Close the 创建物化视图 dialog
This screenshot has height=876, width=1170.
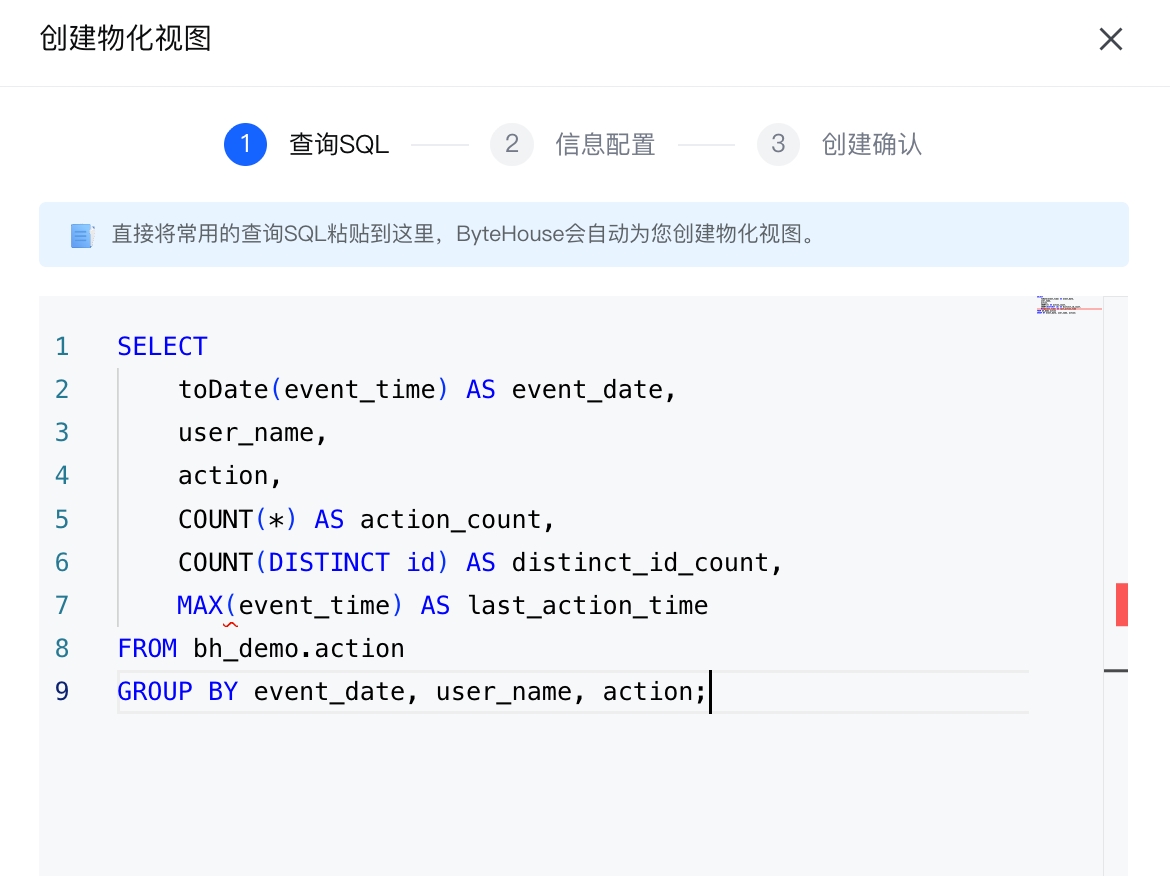click(x=1111, y=40)
